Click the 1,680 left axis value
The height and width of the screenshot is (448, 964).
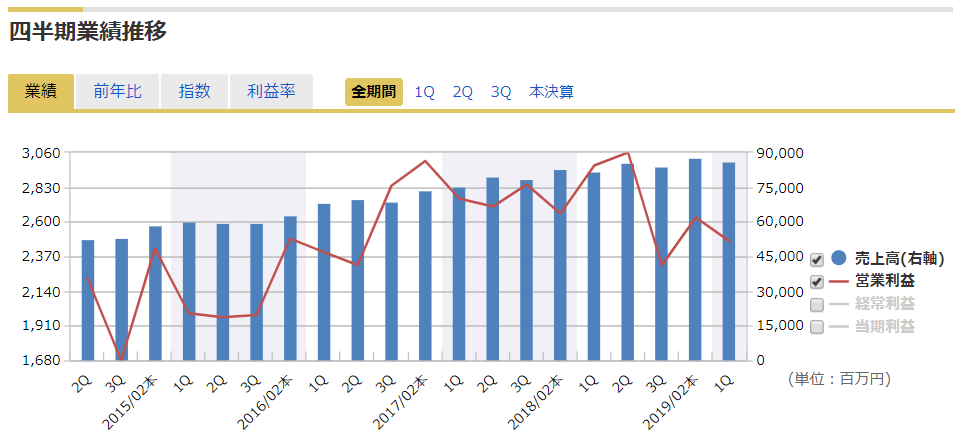[43, 360]
